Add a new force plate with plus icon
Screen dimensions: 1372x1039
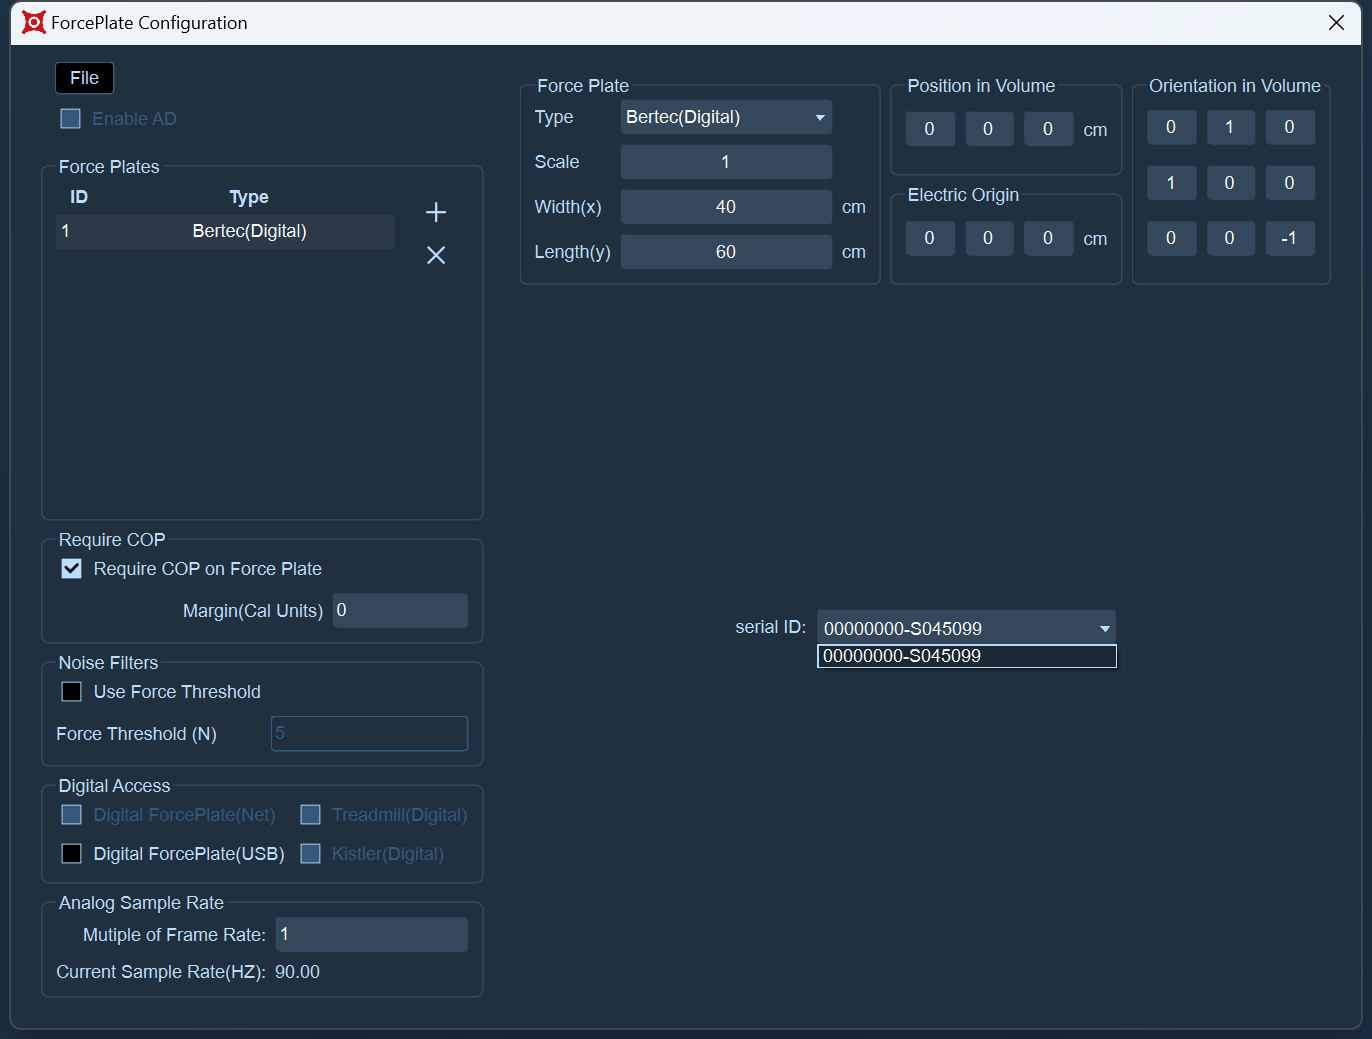436,212
